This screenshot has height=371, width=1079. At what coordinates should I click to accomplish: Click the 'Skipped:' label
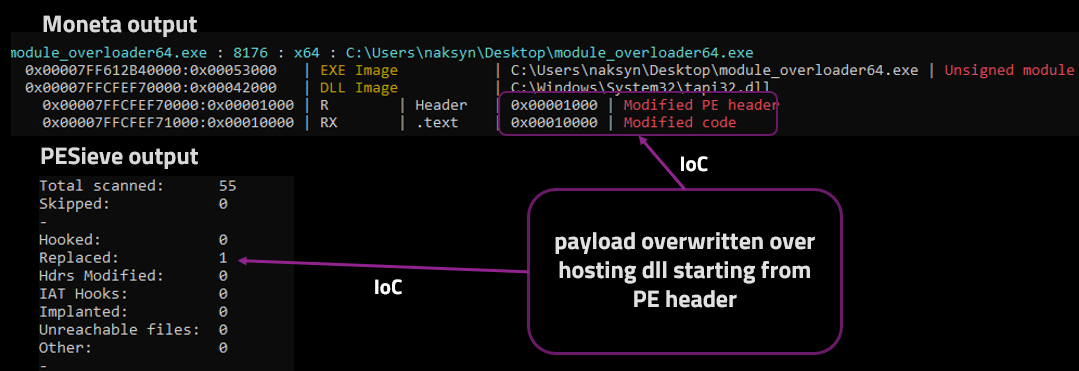click(74, 204)
